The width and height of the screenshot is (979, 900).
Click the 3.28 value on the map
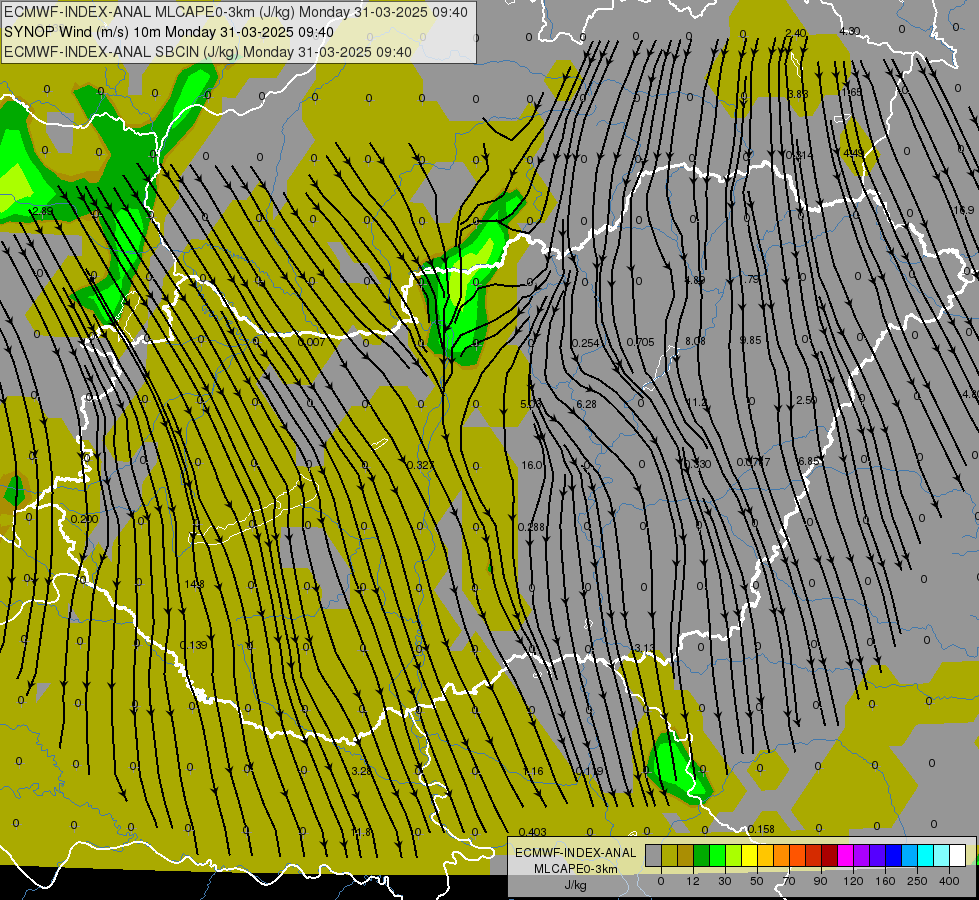tap(362, 771)
